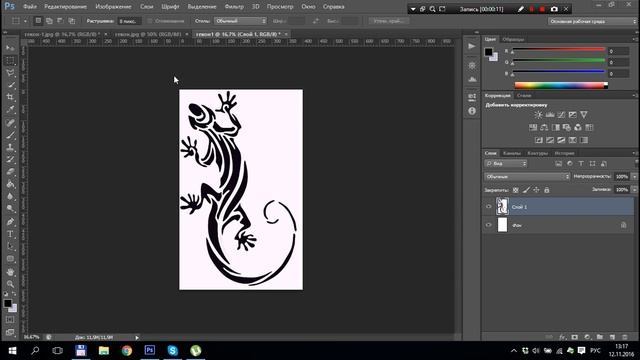This screenshot has width=640, height=360.
Task: Select Слой 1 layer thumbnail
Action: (x=502, y=207)
